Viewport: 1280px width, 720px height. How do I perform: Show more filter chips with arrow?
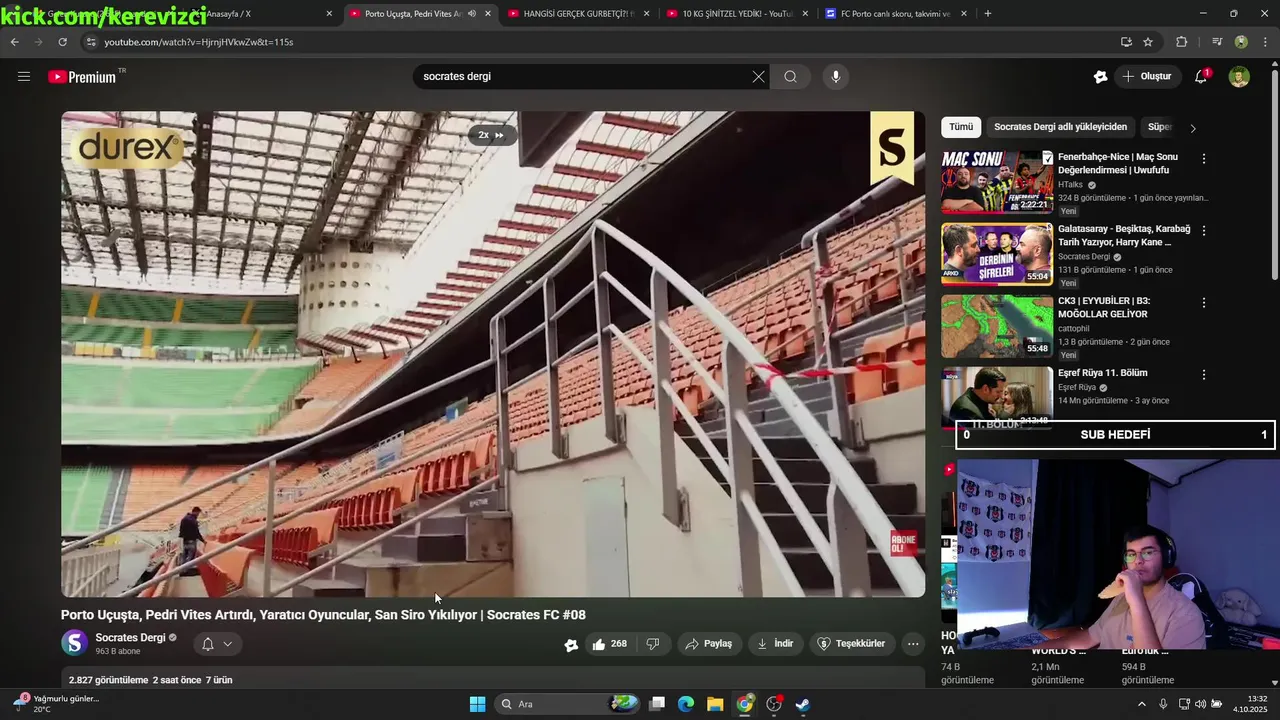tap(1192, 128)
